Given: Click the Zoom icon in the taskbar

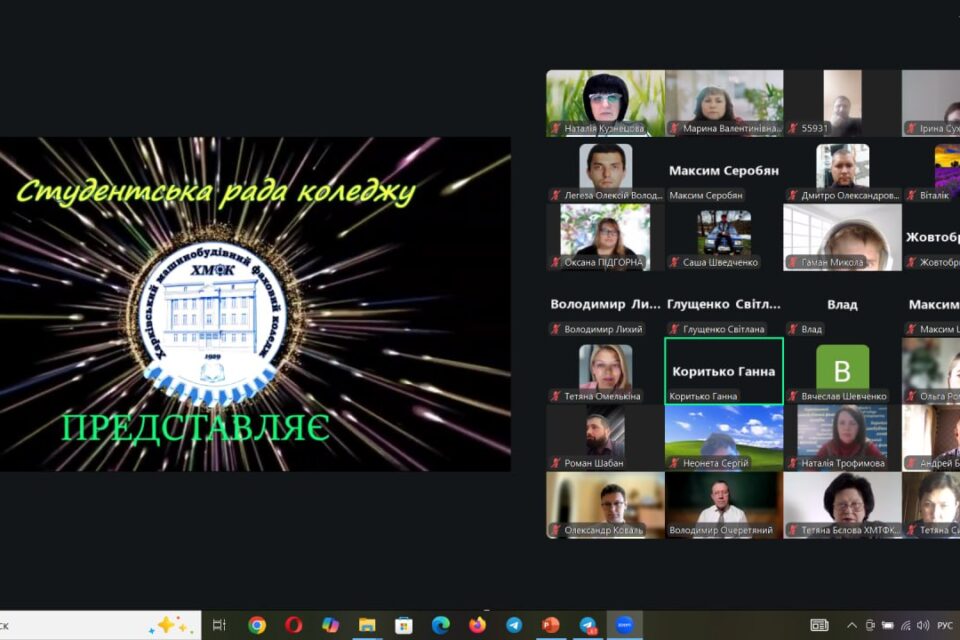Looking at the screenshot, I should 624,625.
